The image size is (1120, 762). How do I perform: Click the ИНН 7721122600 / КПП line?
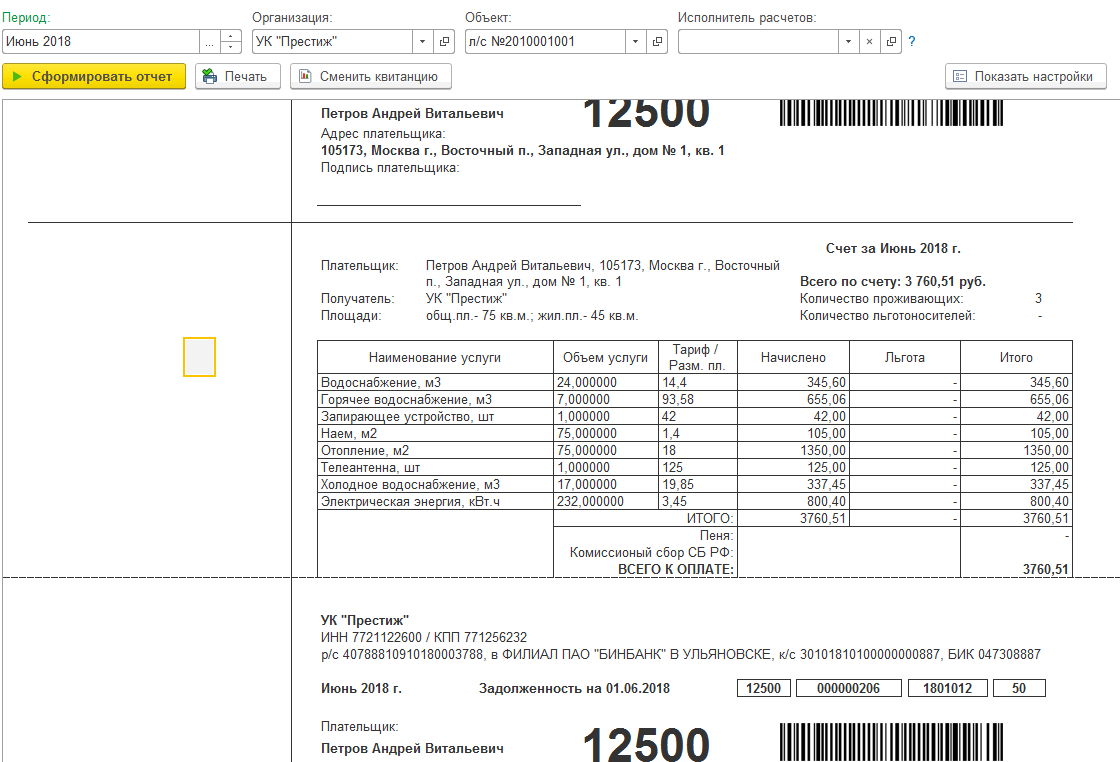(424, 637)
